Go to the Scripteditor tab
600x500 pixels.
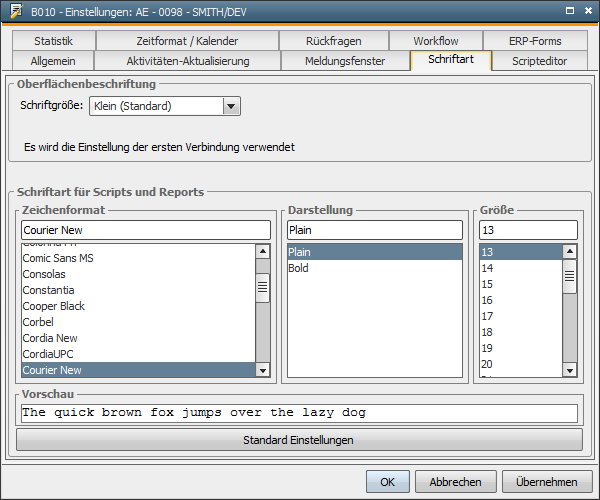pos(539,61)
